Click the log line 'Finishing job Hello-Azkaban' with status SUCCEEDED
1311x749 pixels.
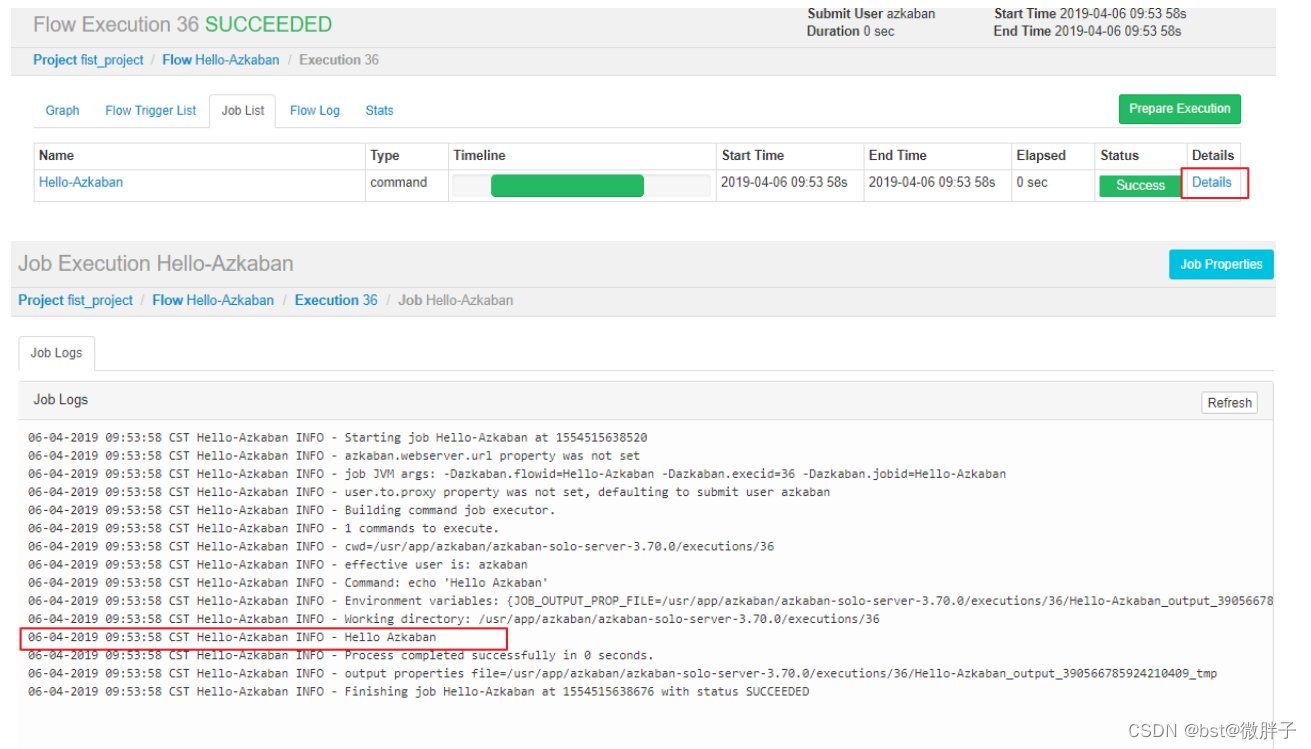click(419, 691)
